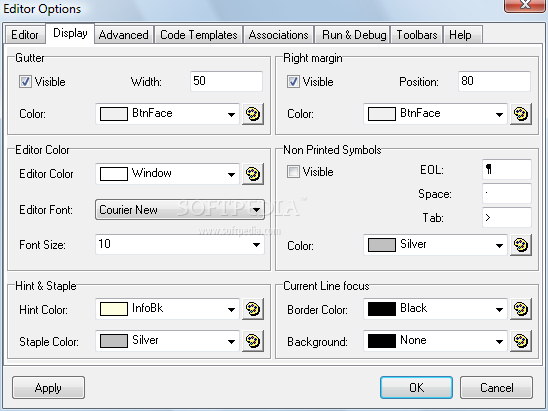
Task: Expand Staple Color Silver dropdown
Action: click(x=231, y=341)
